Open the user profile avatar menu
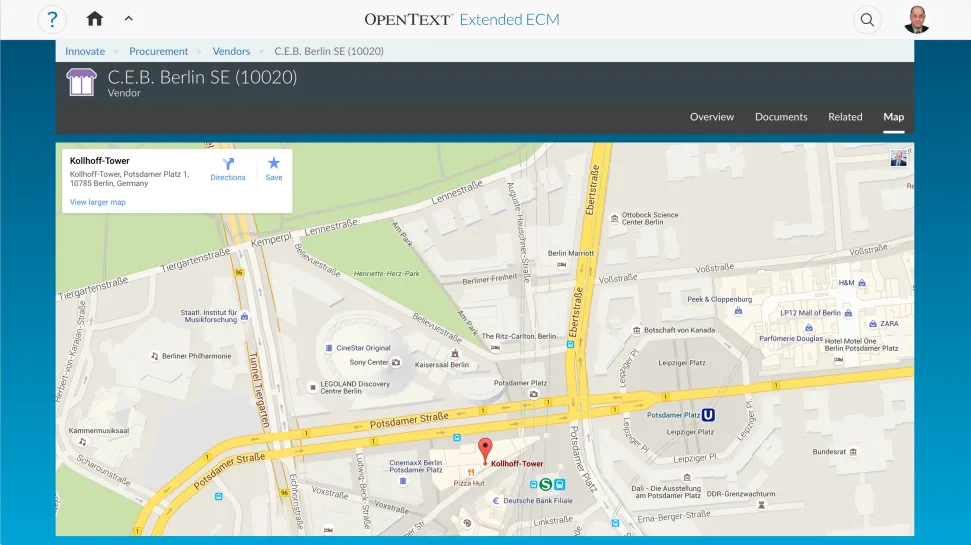Viewport: 971px width, 545px height. 916,19
